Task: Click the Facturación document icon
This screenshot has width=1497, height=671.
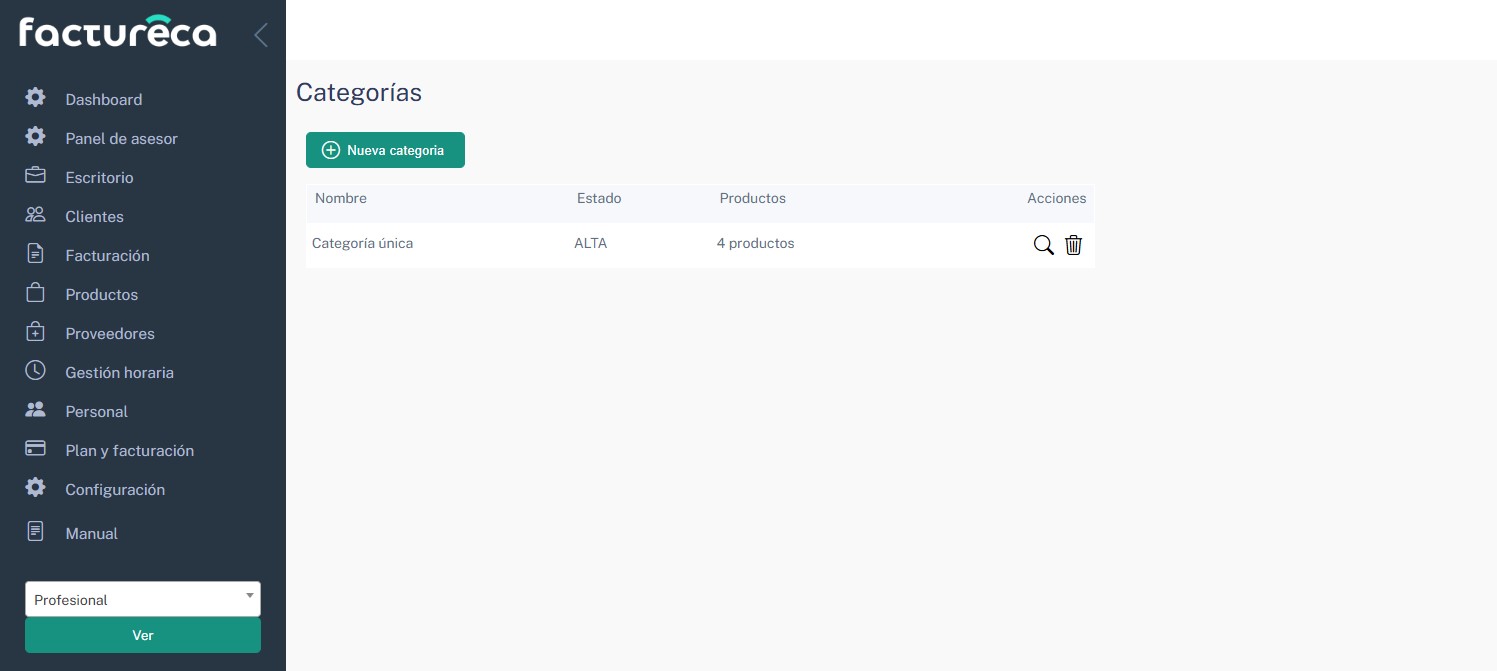Action: pos(35,254)
